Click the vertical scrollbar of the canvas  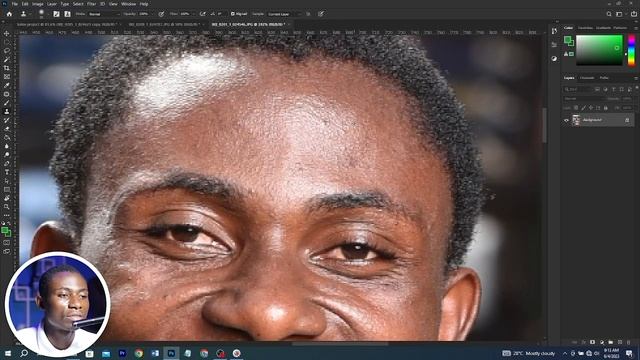click(544, 126)
